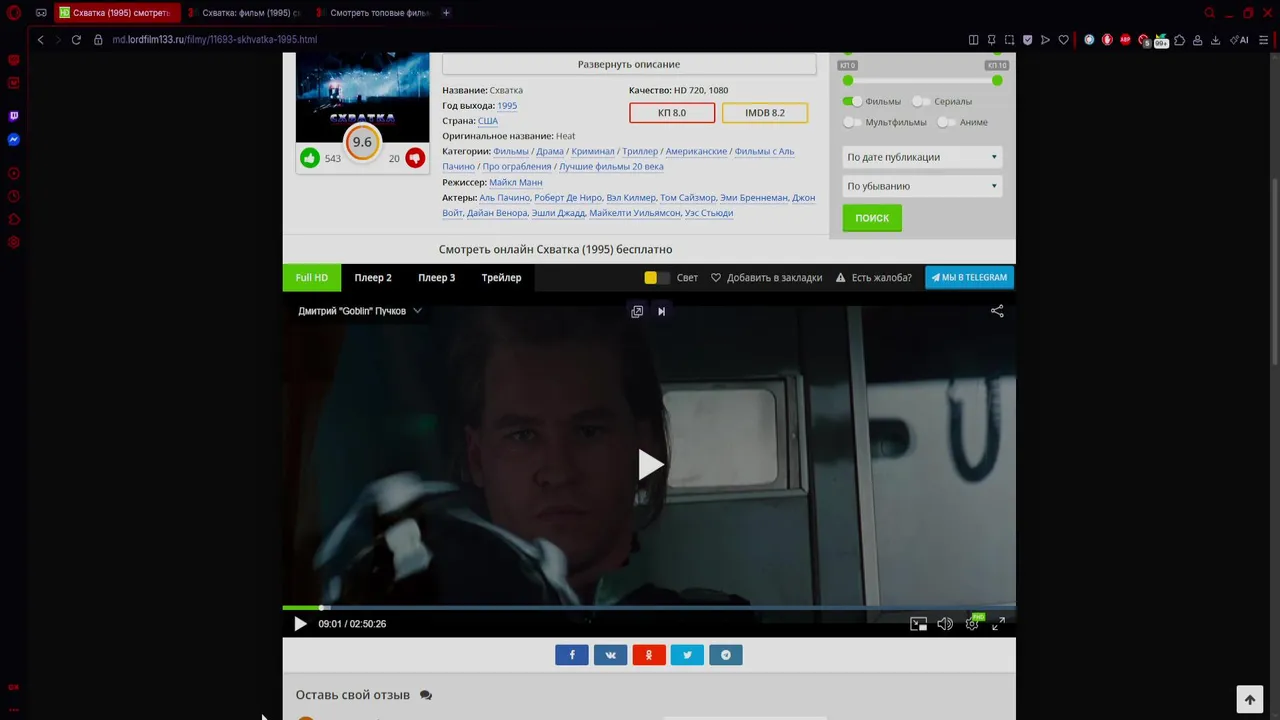Toggle the Свет light switch

(x=656, y=278)
